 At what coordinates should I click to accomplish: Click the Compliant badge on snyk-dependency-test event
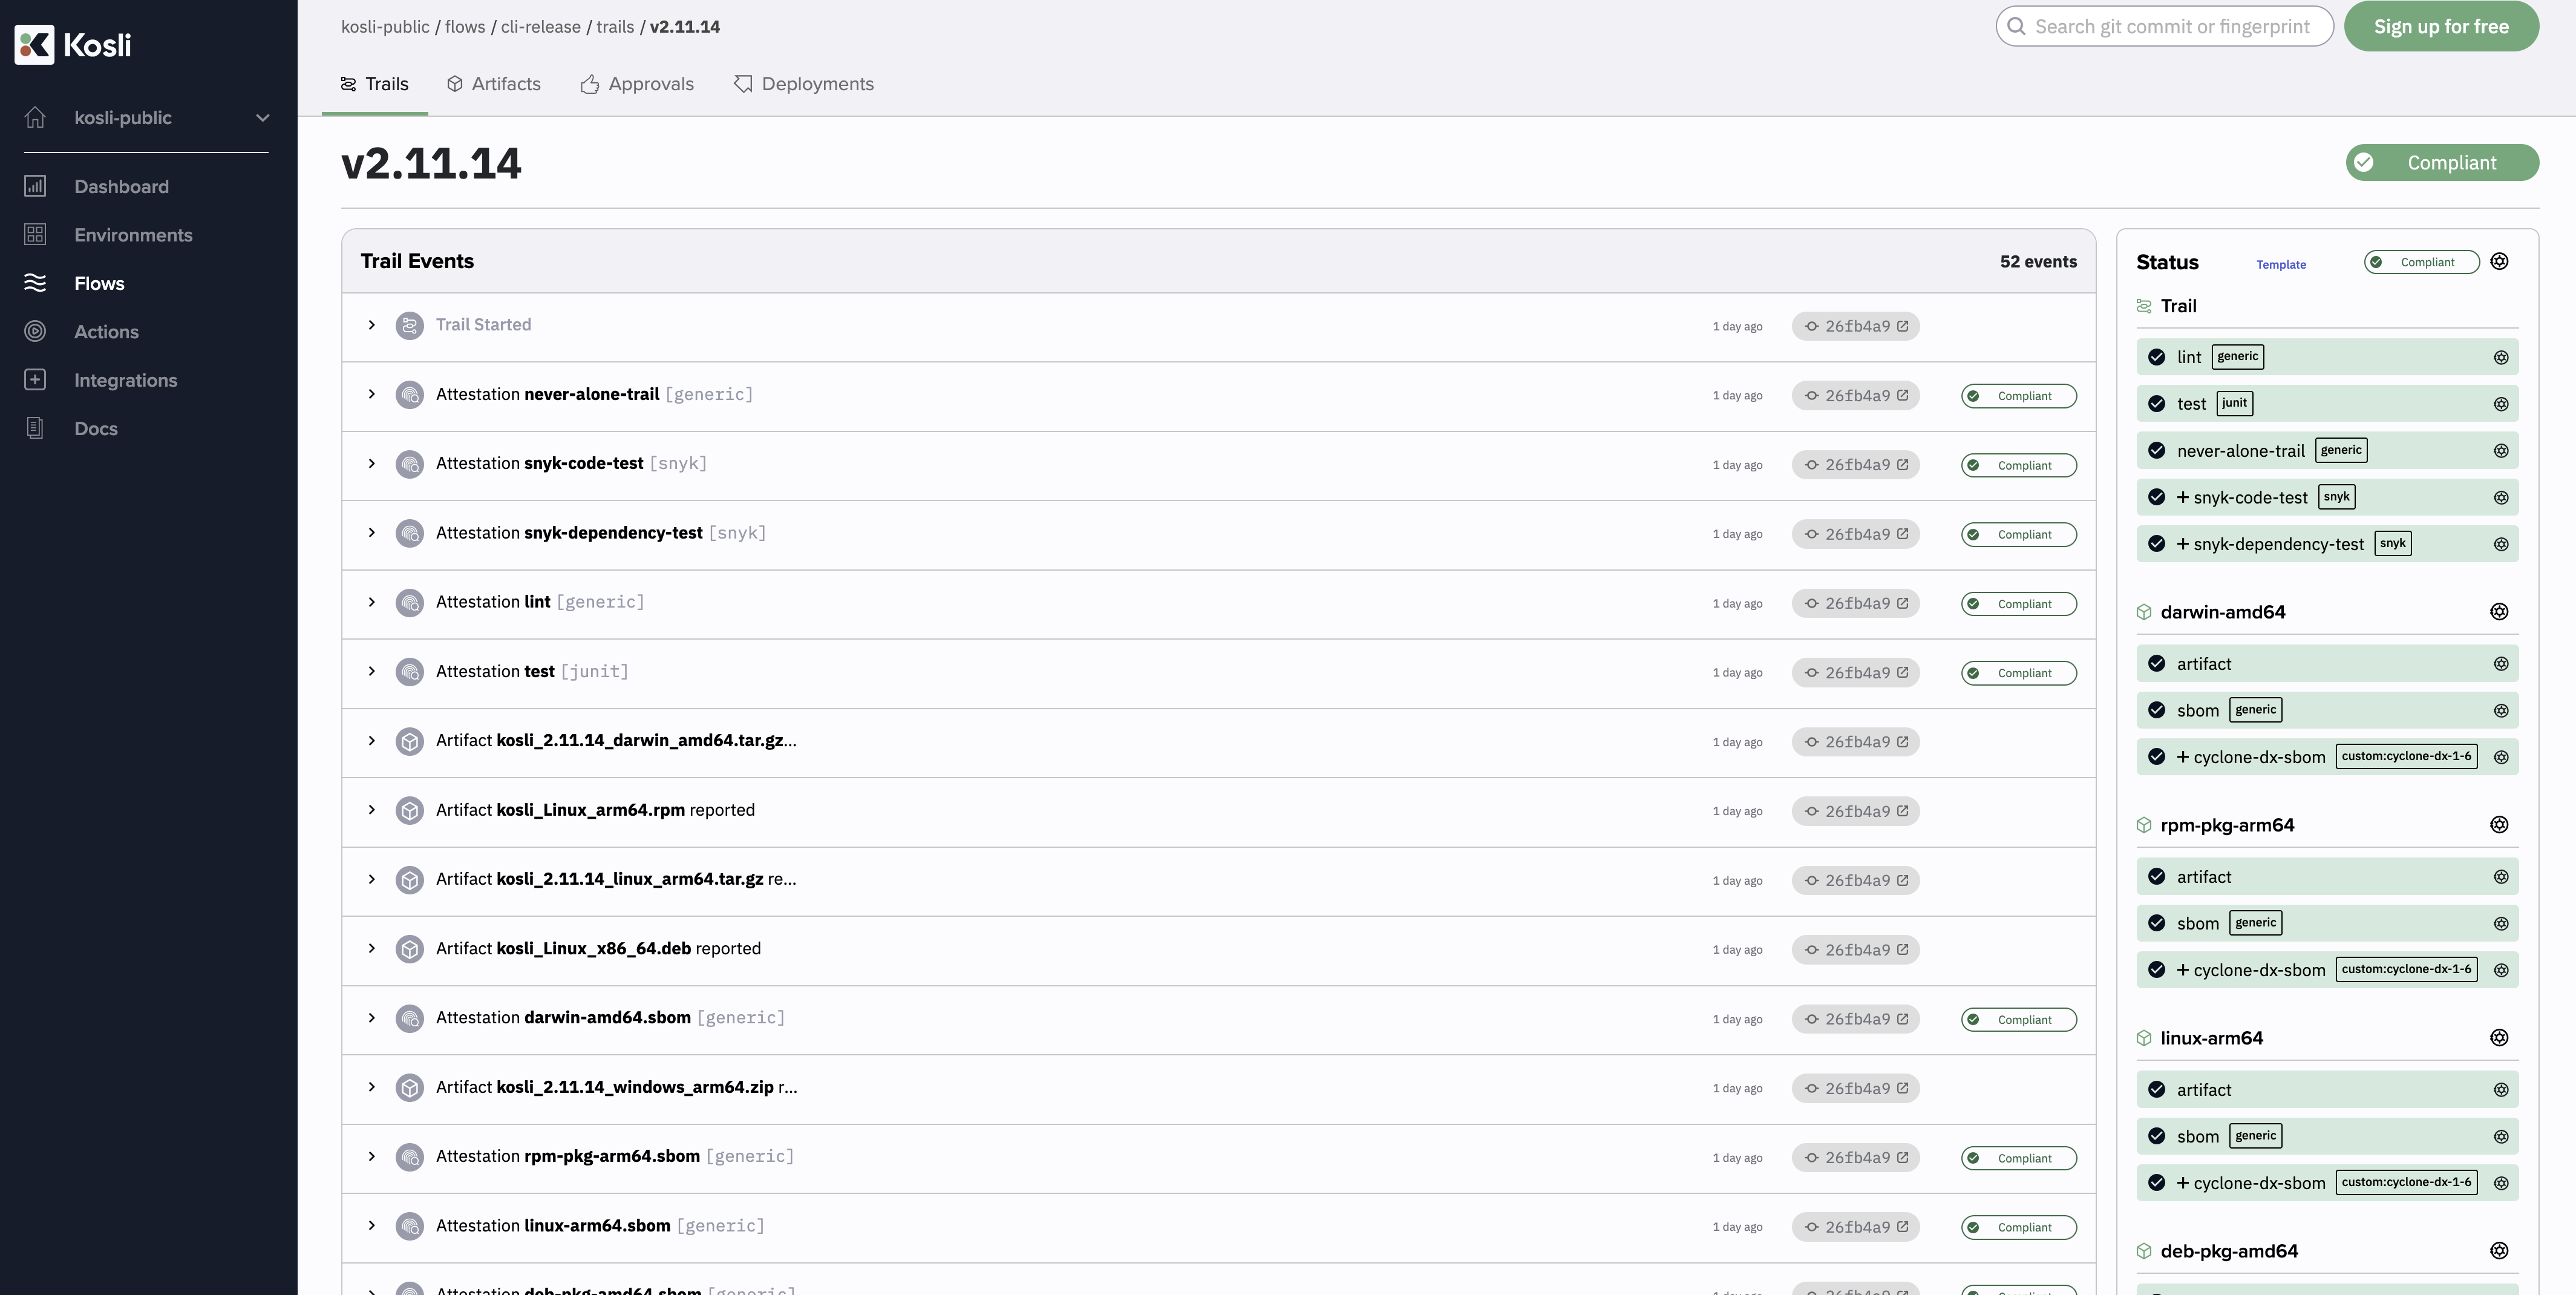click(x=2018, y=535)
